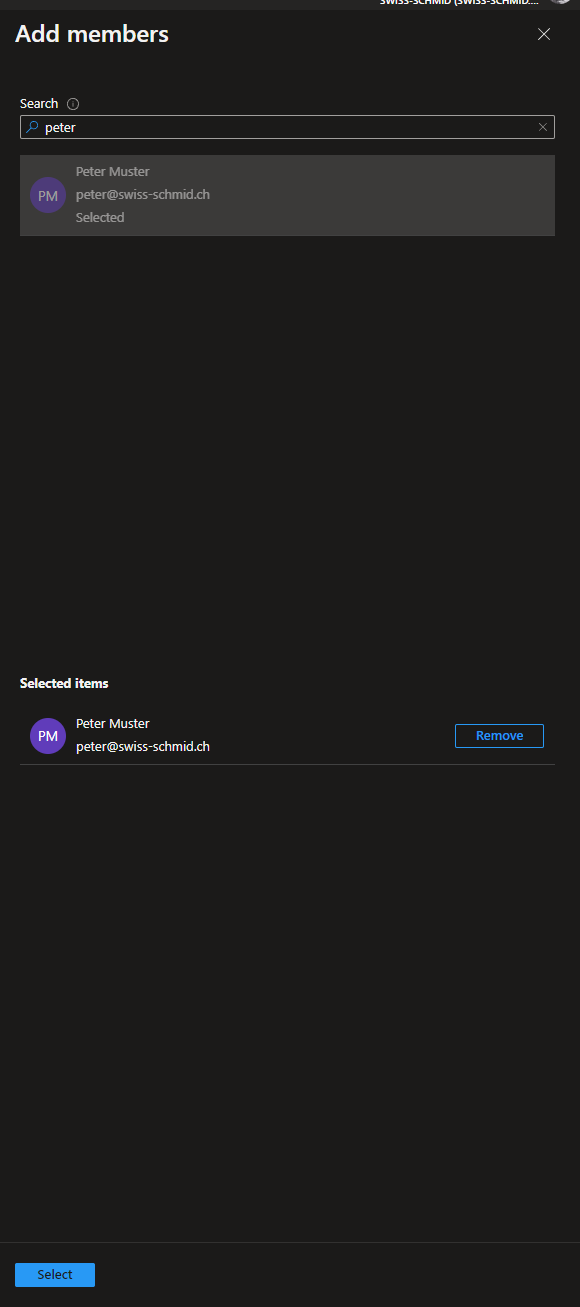Click the email under Selected items
The image size is (580, 1307).
click(x=143, y=747)
